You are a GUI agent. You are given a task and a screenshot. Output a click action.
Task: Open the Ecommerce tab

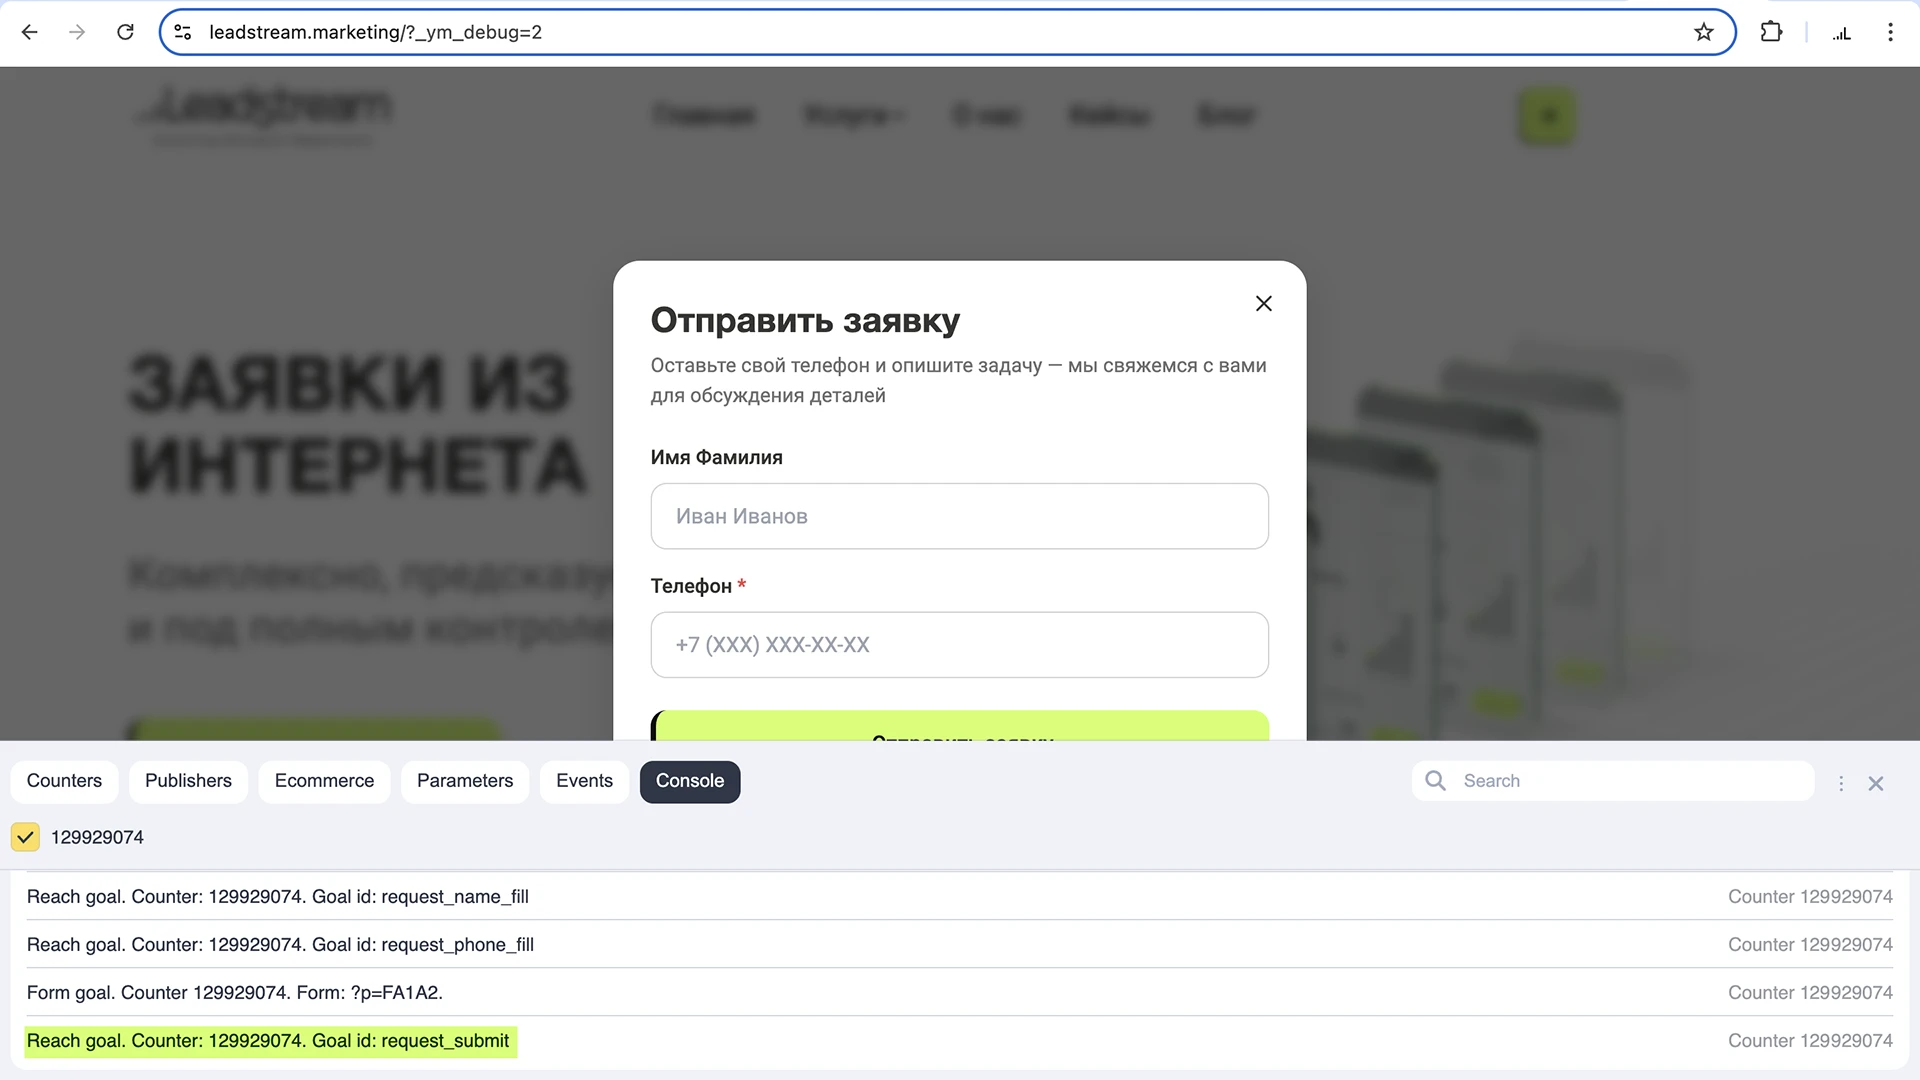click(x=324, y=781)
